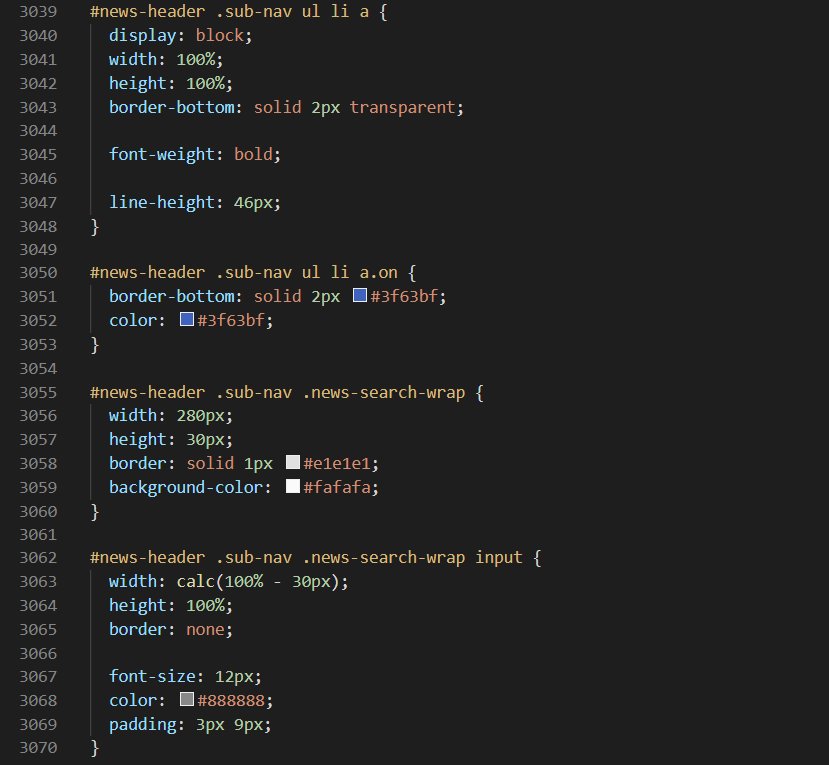Click empty line number 3044
Image resolution: width=829 pixels, height=765 pixels.
pyautogui.click(x=38, y=131)
